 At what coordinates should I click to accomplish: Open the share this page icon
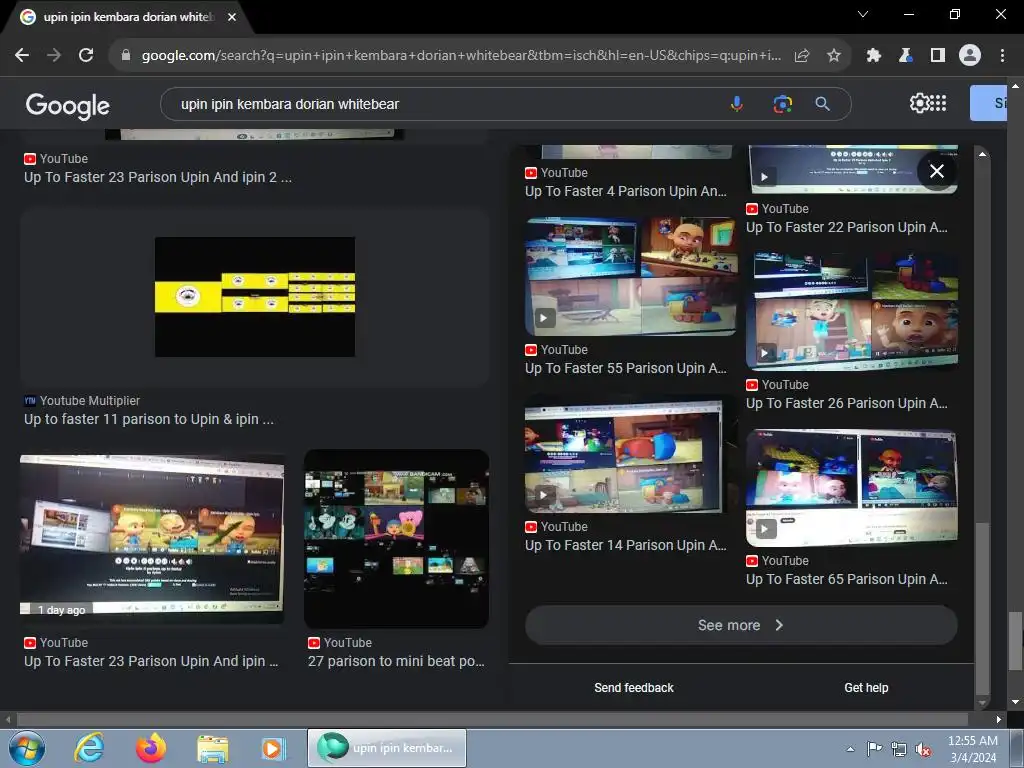coord(802,56)
